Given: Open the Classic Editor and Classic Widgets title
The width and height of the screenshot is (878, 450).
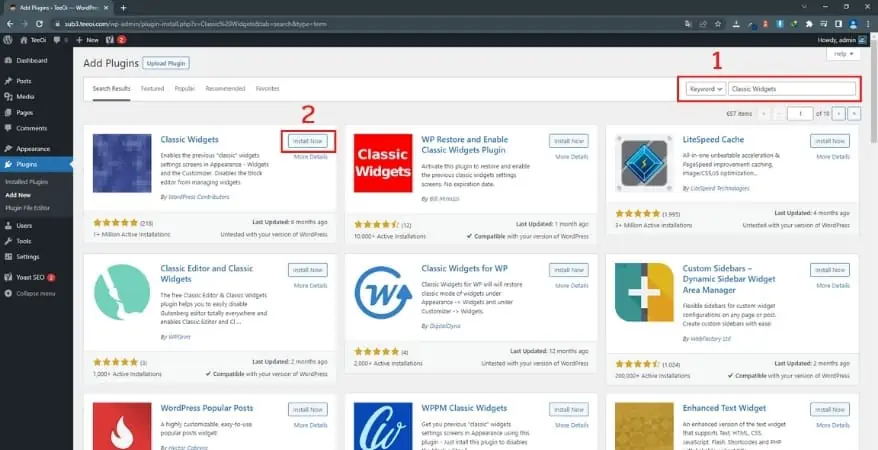Looking at the screenshot, I should point(207,274).
